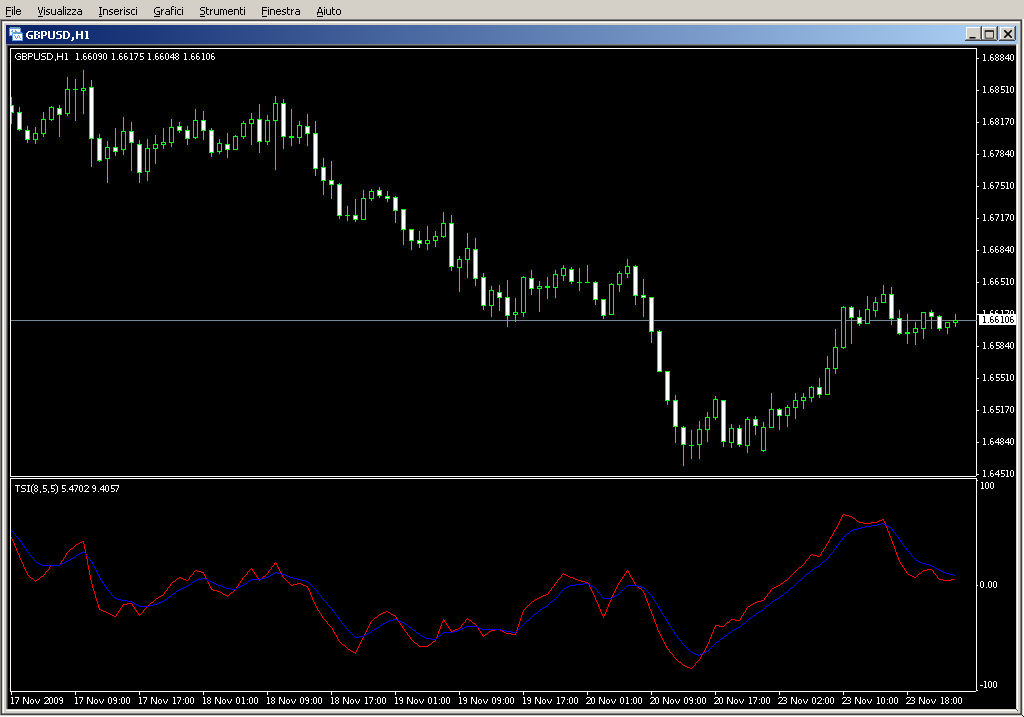This screenshot has width=1024, height=717.
Task: Open the File menu
Action: click(x=13, y=11)
